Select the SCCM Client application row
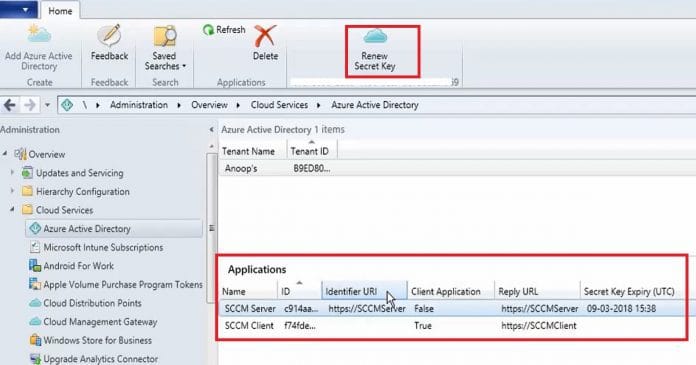 (452, 325)
